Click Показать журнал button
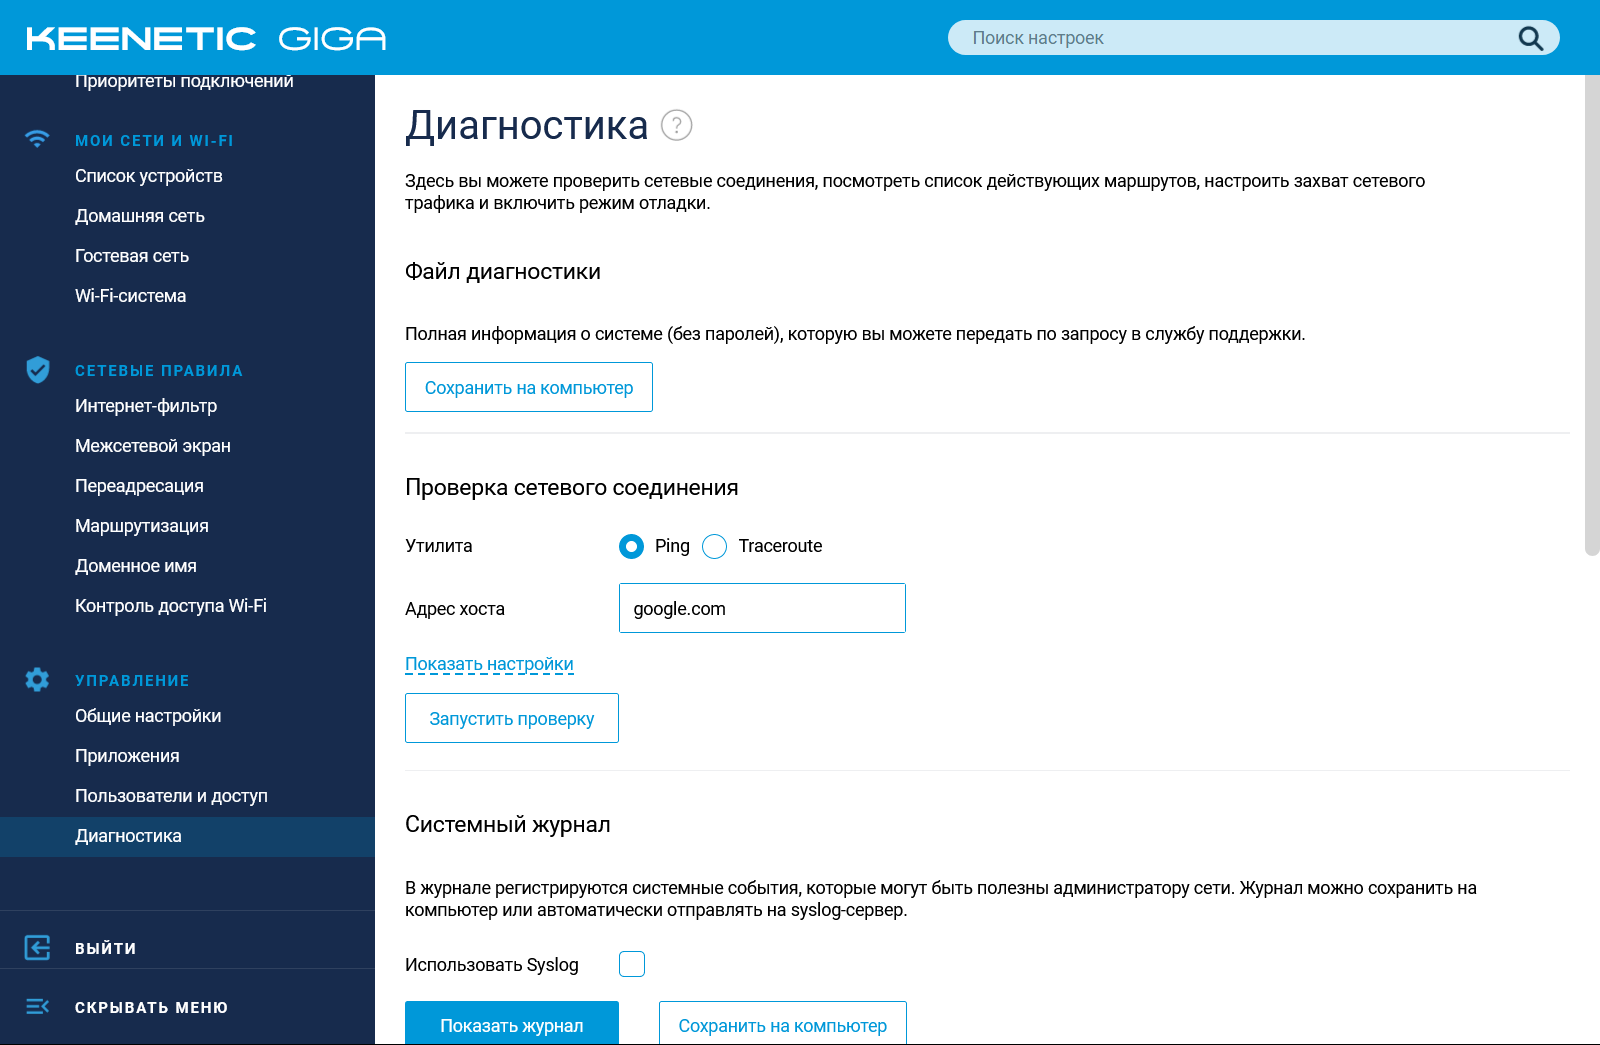 pyautogui.click(x=512, y=1023)
